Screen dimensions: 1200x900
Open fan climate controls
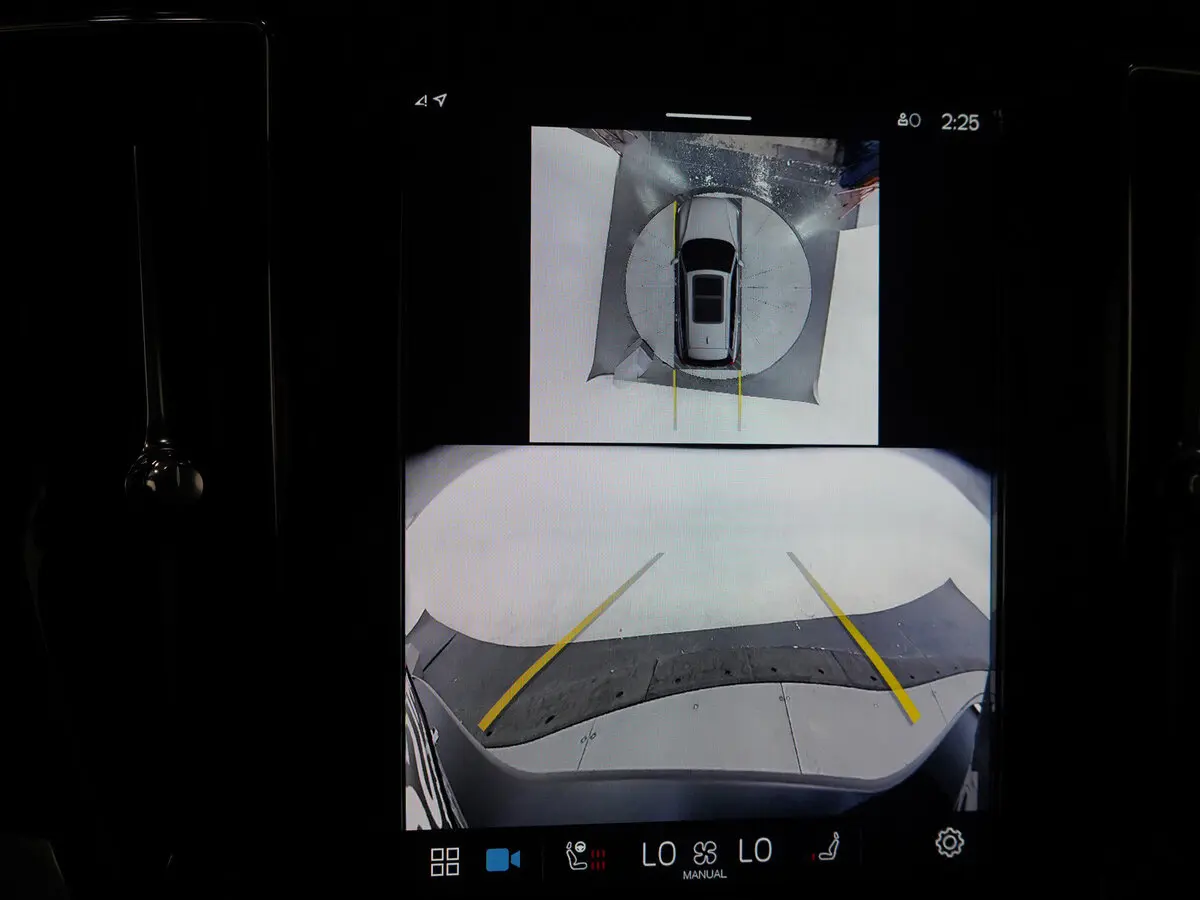point(704,853)
